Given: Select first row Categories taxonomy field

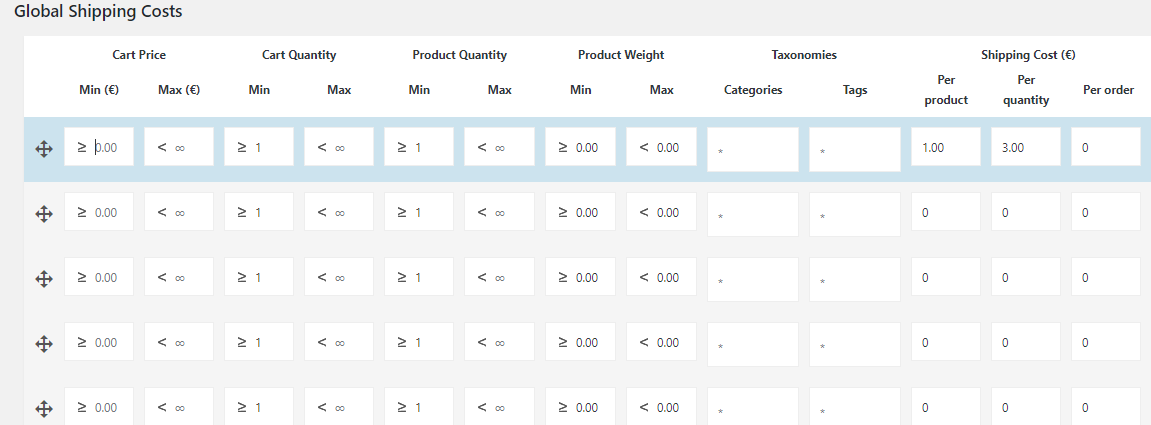Looking at the screenshot, I should (752, 149).
